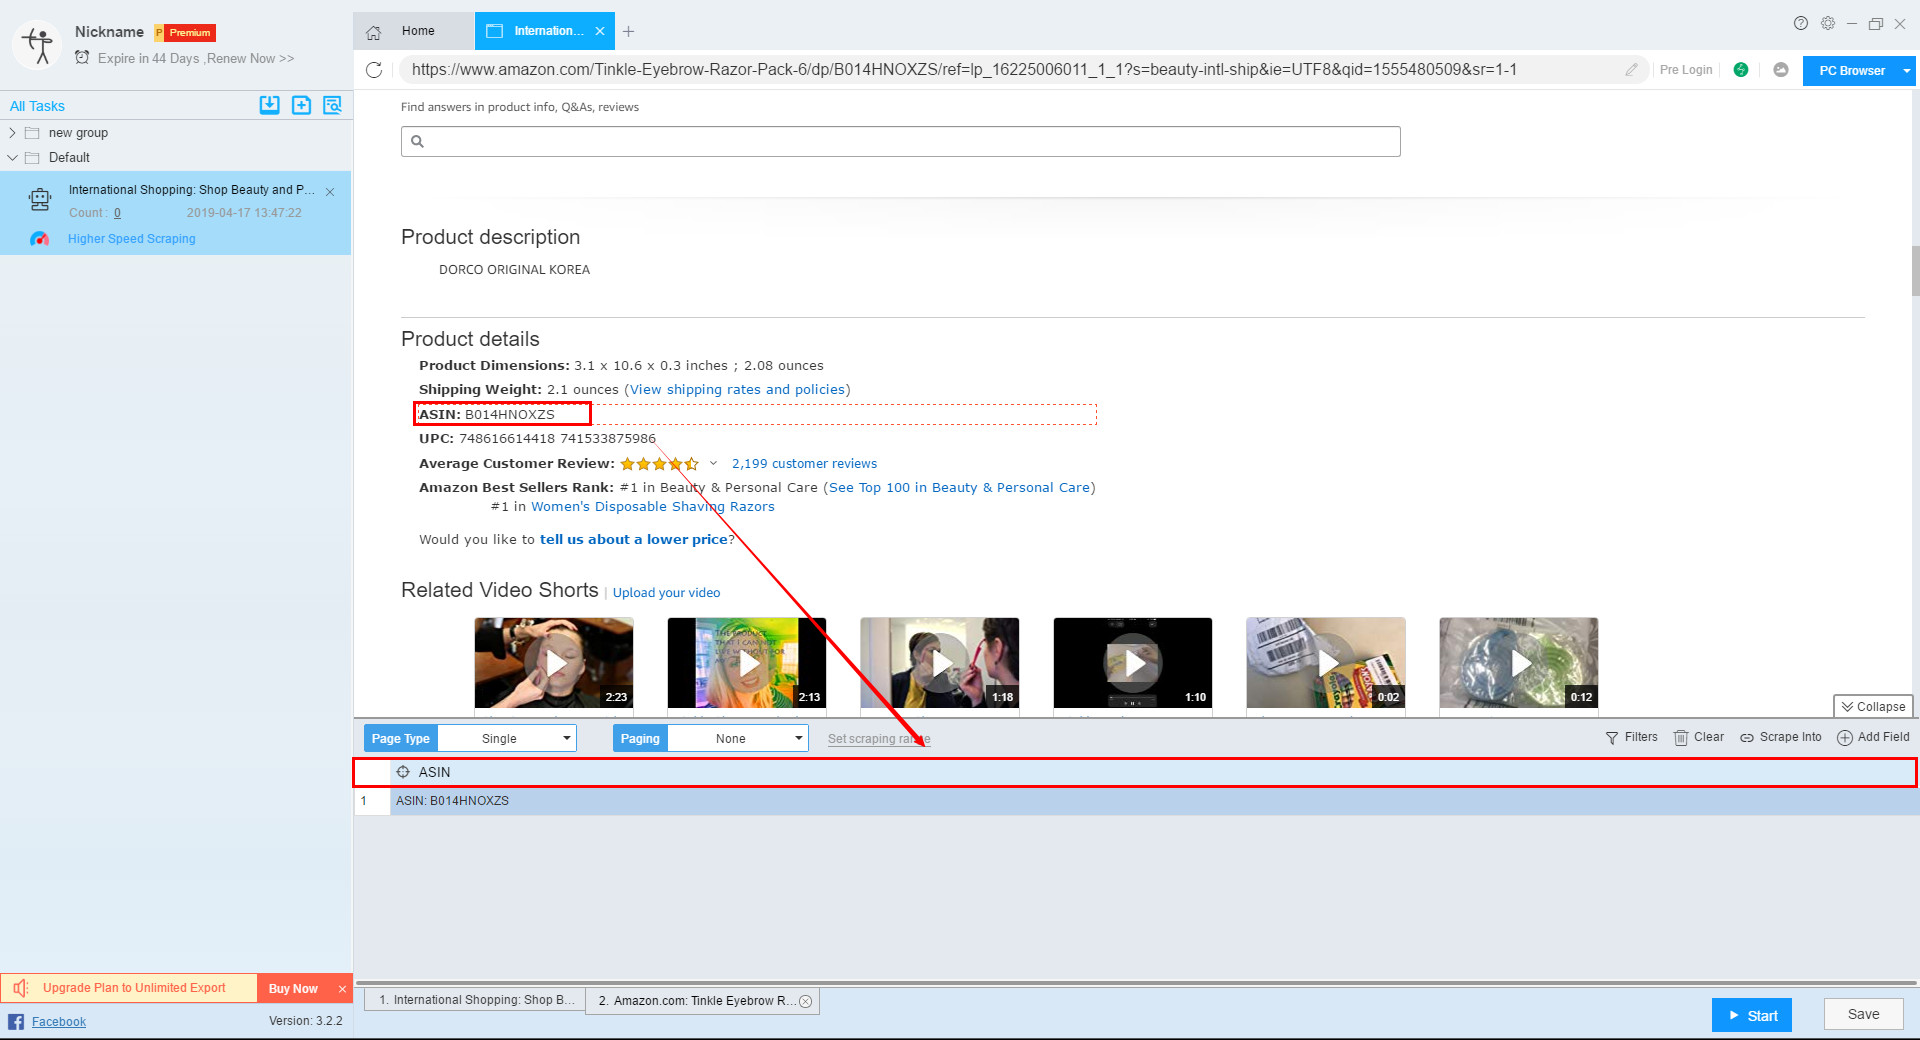Click Set scraping range link

(x=879, y=739)
